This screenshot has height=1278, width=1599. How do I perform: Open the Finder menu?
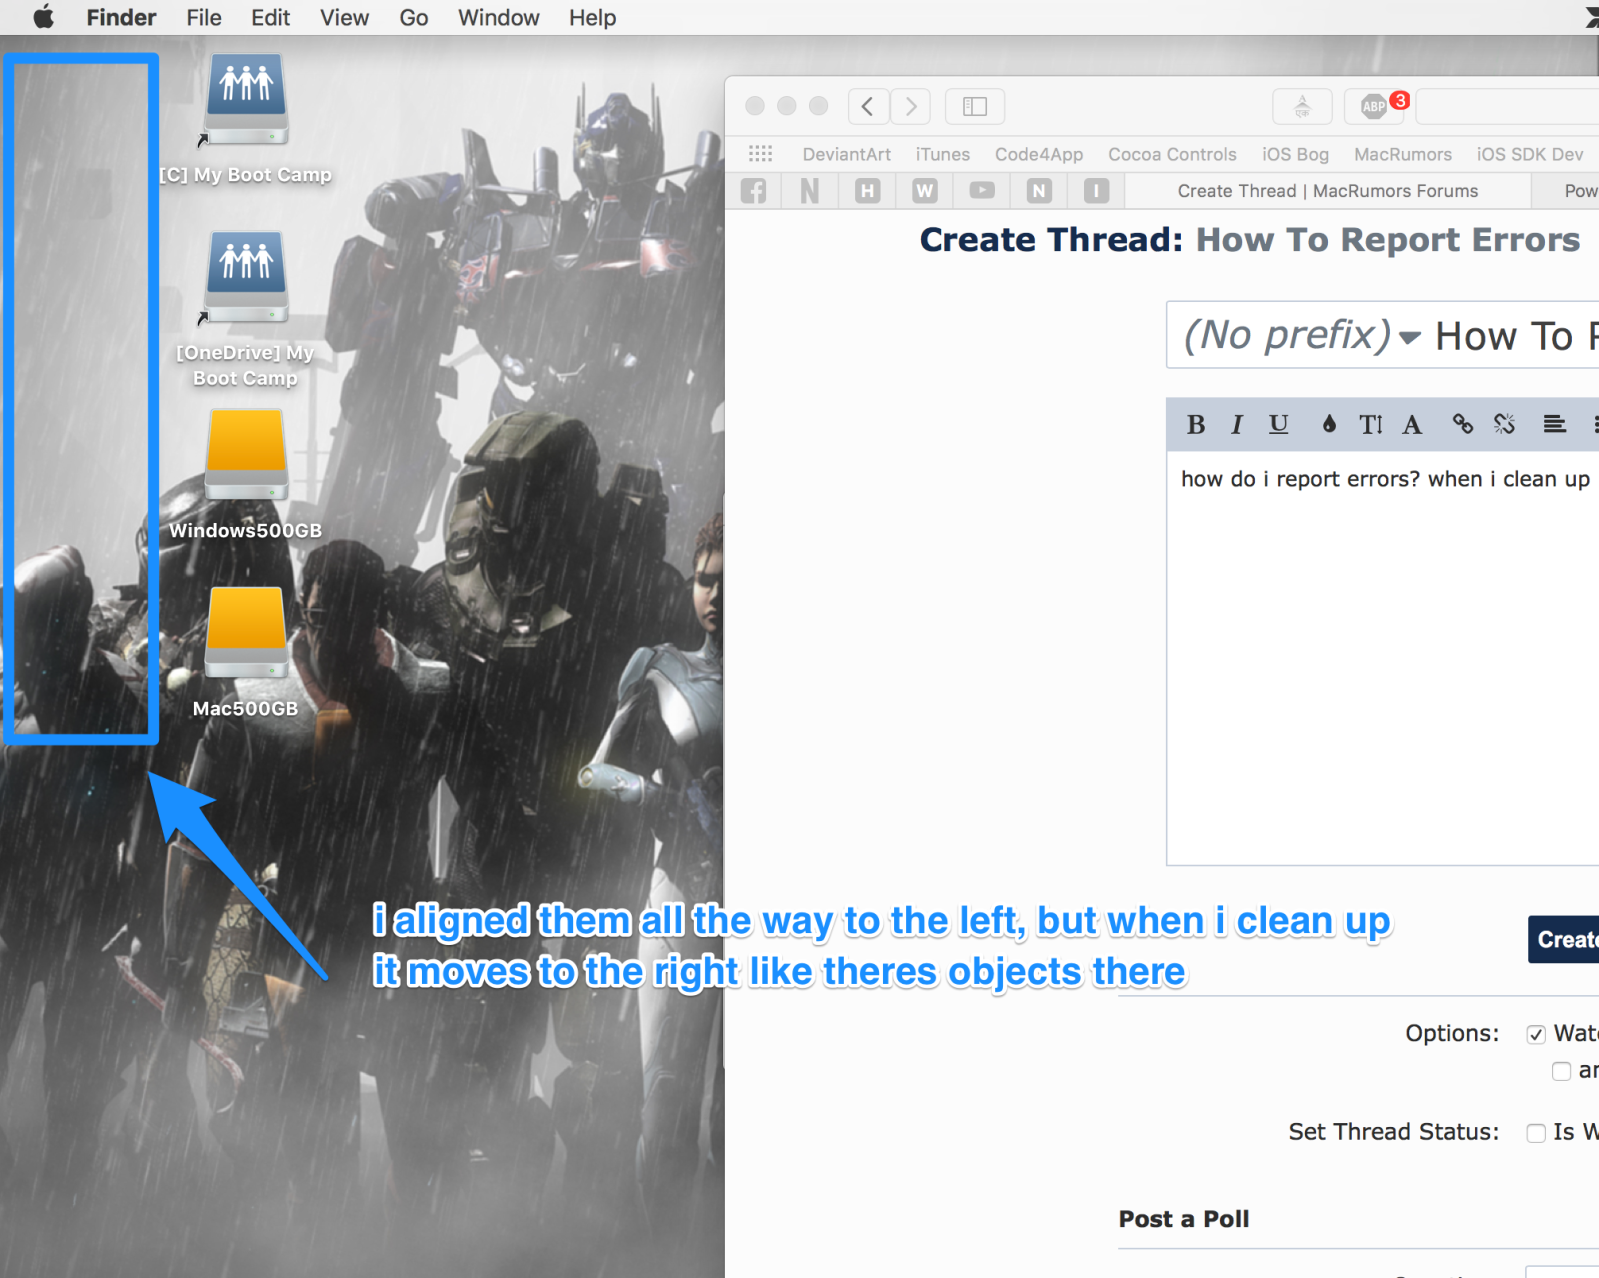point(121,17)
